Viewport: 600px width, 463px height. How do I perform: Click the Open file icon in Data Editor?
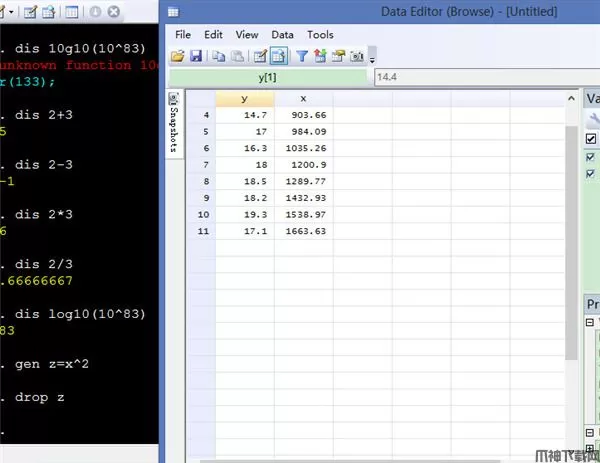tap(178, 56)
